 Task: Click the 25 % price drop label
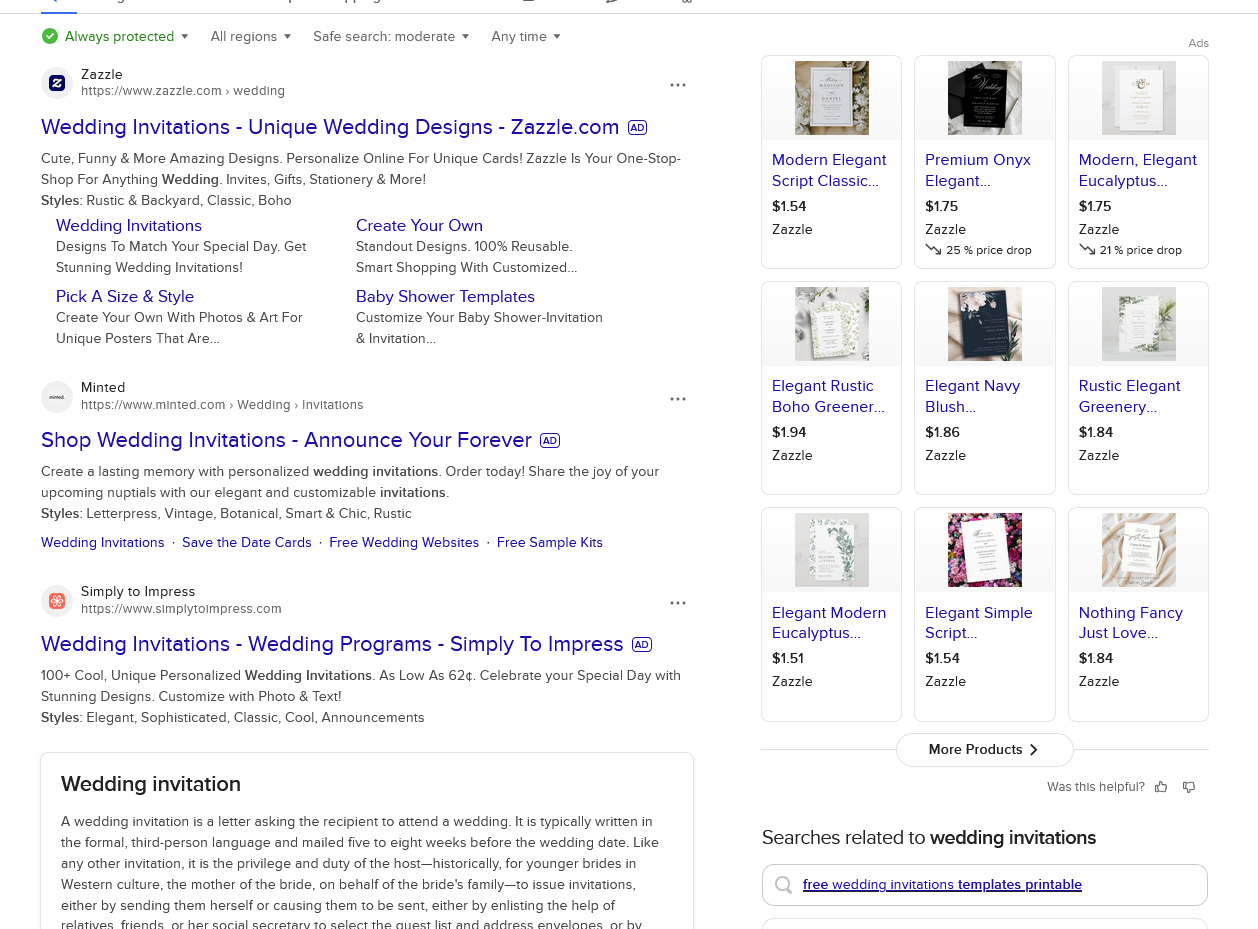tap(978, 250)
